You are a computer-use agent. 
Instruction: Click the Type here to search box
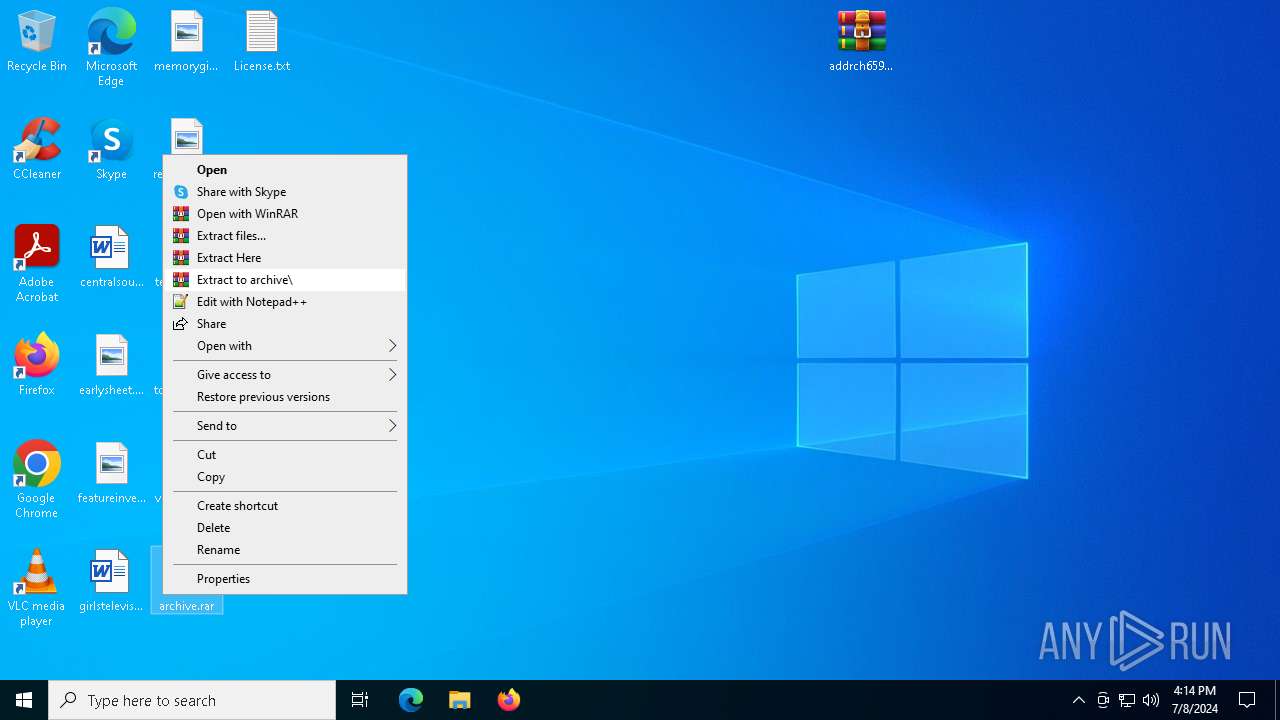(x=192, y=700)
